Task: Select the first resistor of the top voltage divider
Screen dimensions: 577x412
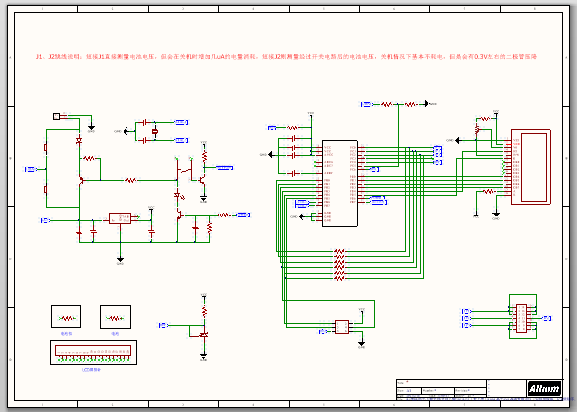Action: point(386,104)
